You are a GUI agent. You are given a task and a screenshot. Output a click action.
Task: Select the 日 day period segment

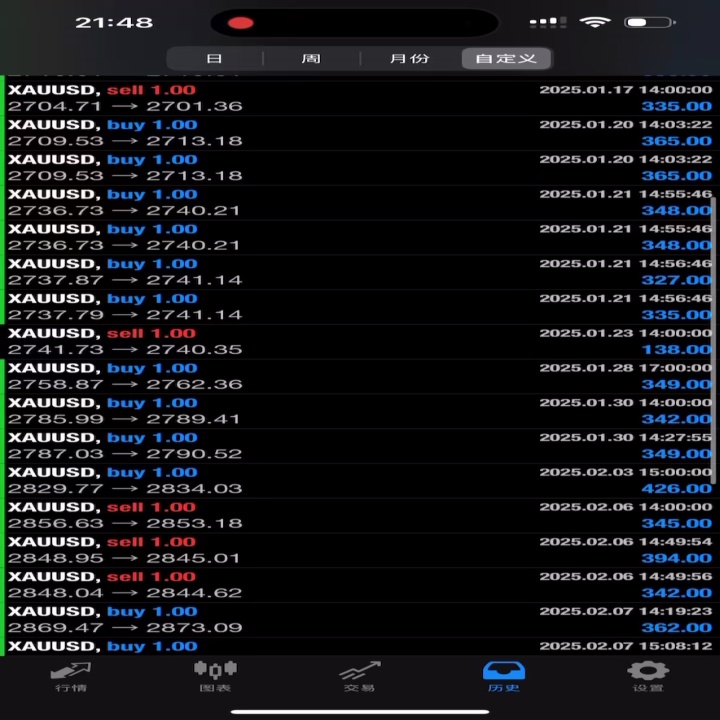click(214, 58)
